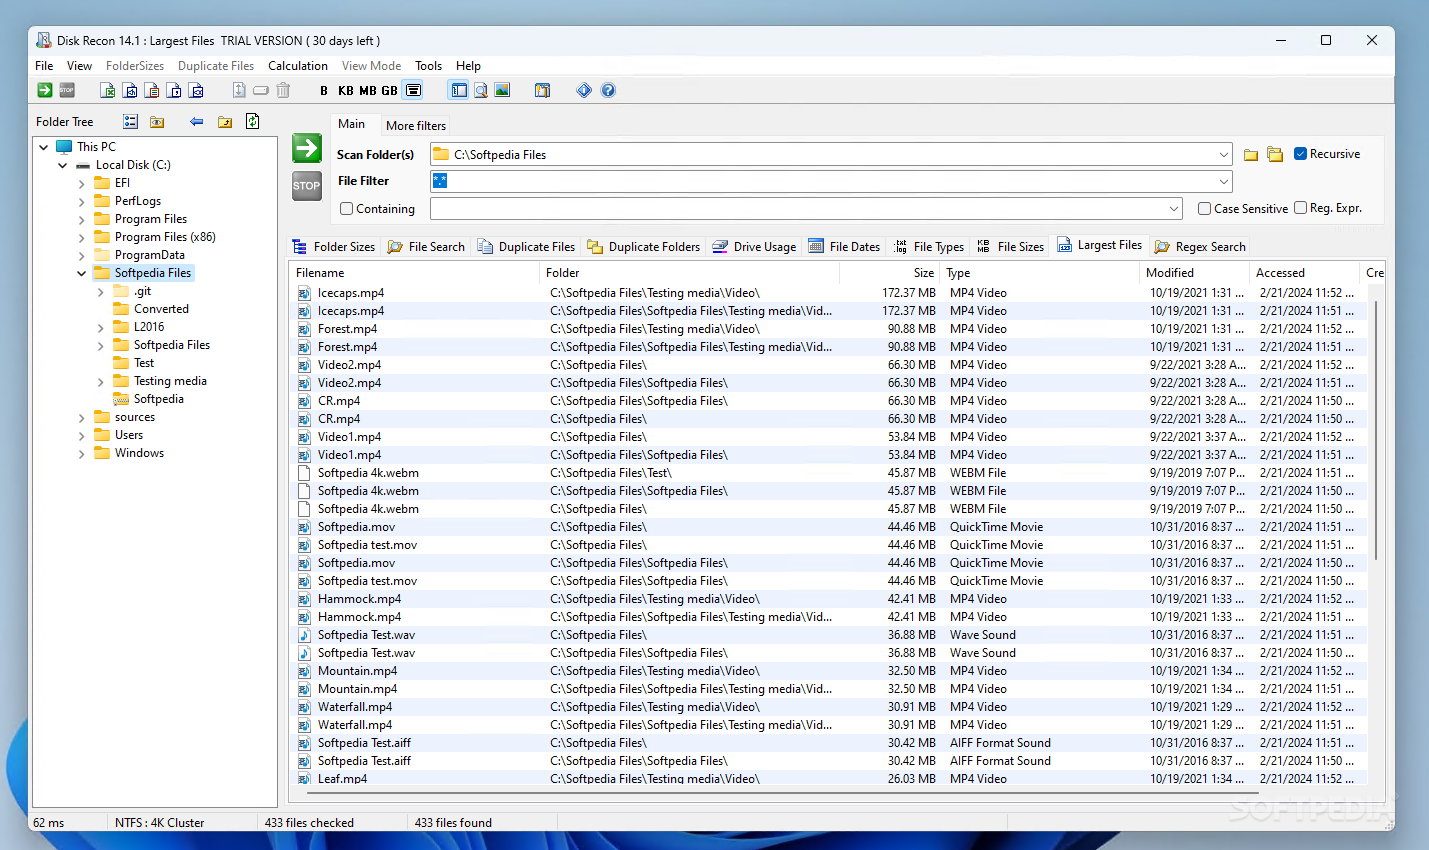Screen dimensions: 1429x850
Task: Click the magnifier preview toolbar icon
Action: 481,90
